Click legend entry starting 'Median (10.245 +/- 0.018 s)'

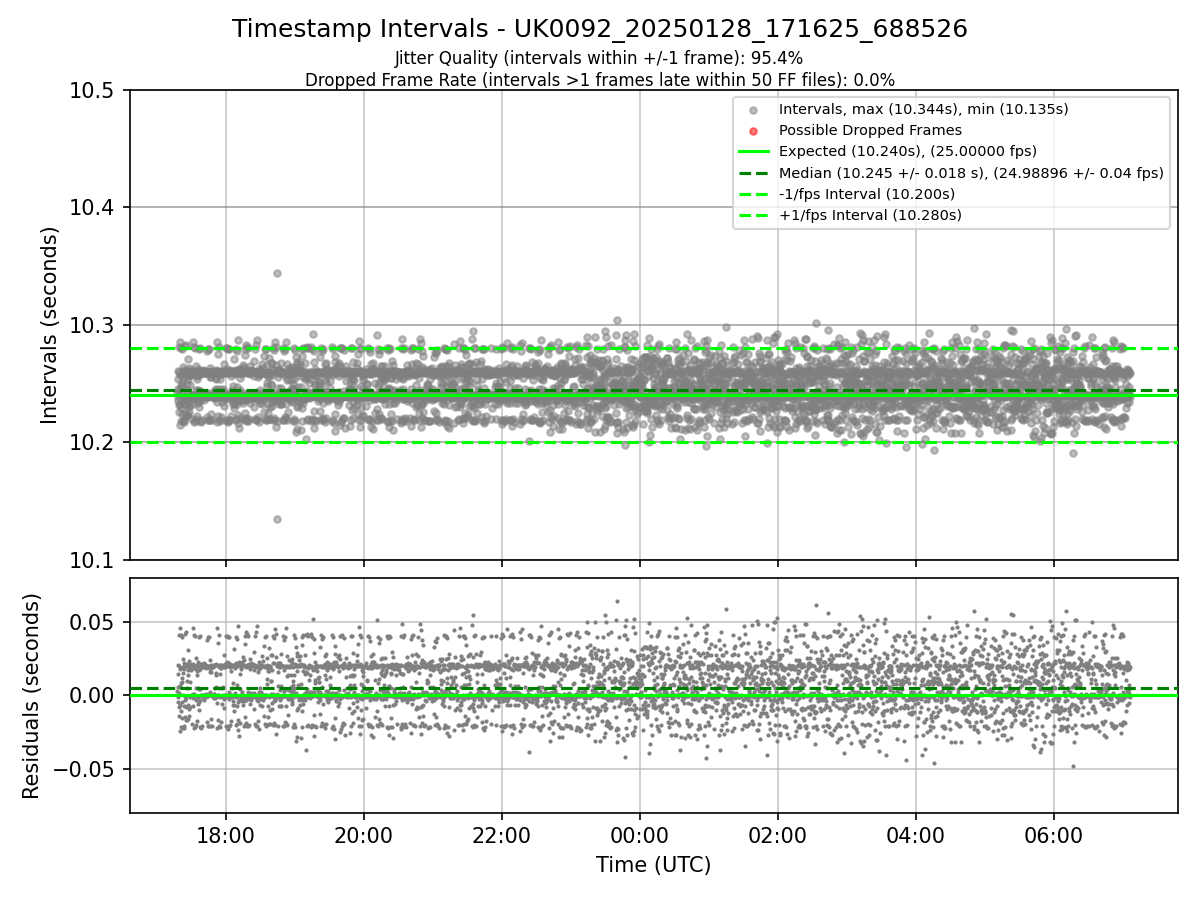click(x=971, y=172)
